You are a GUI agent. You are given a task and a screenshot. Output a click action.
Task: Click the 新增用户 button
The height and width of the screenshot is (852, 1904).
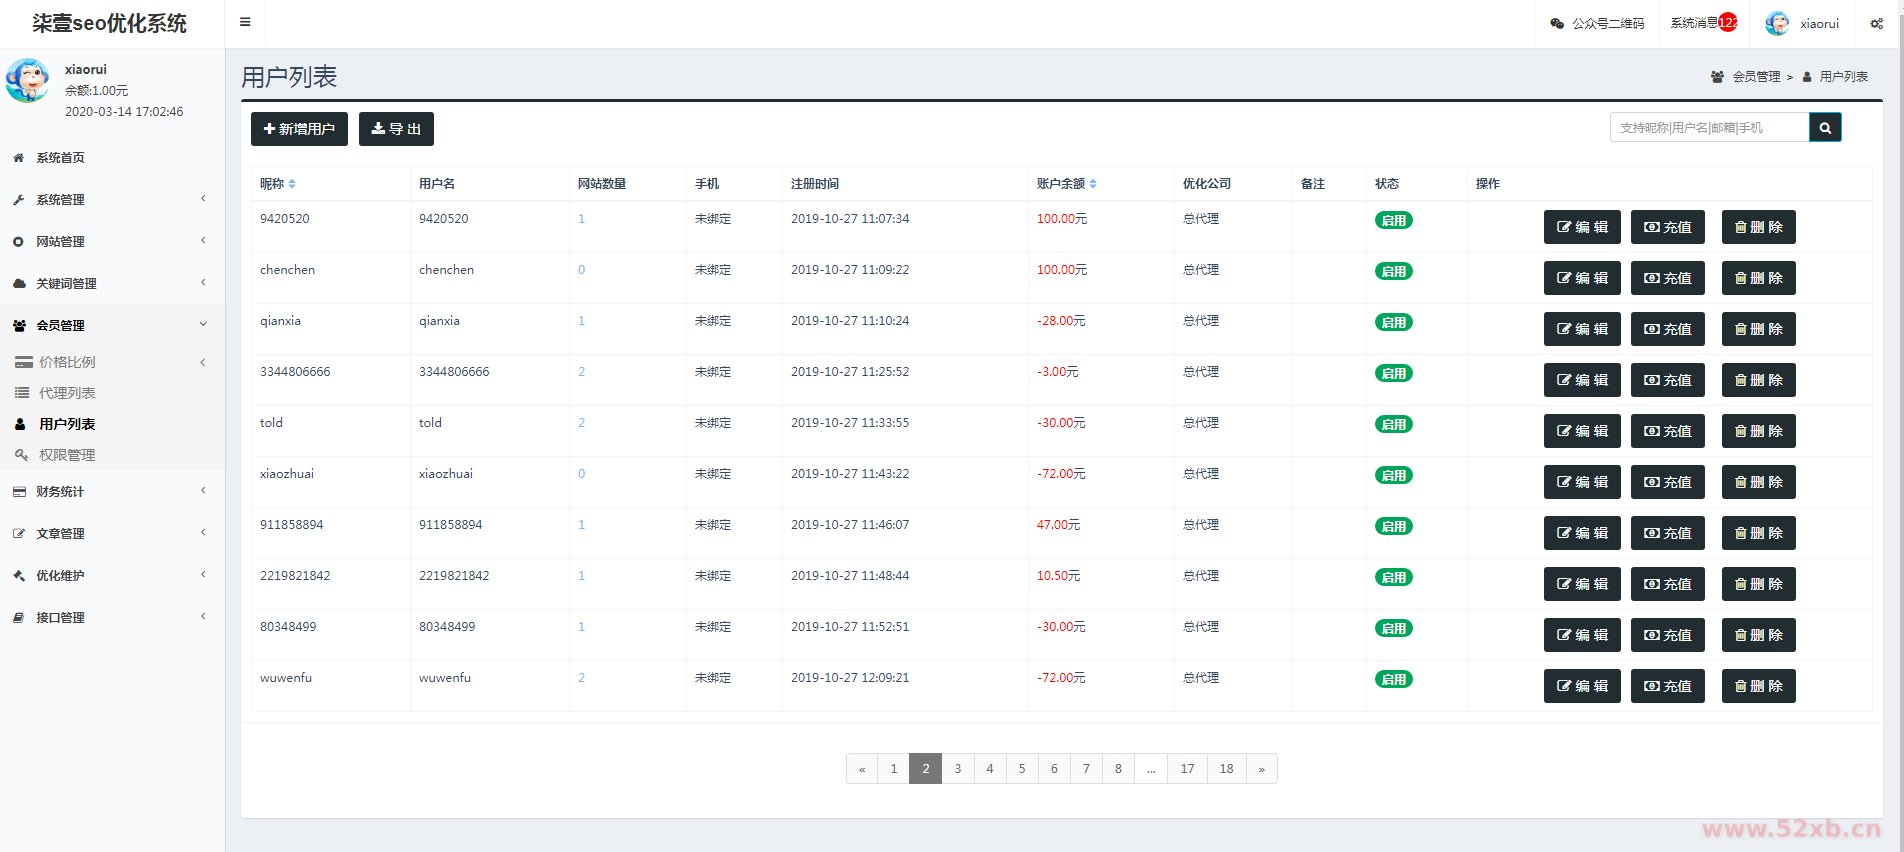(299, 129)
